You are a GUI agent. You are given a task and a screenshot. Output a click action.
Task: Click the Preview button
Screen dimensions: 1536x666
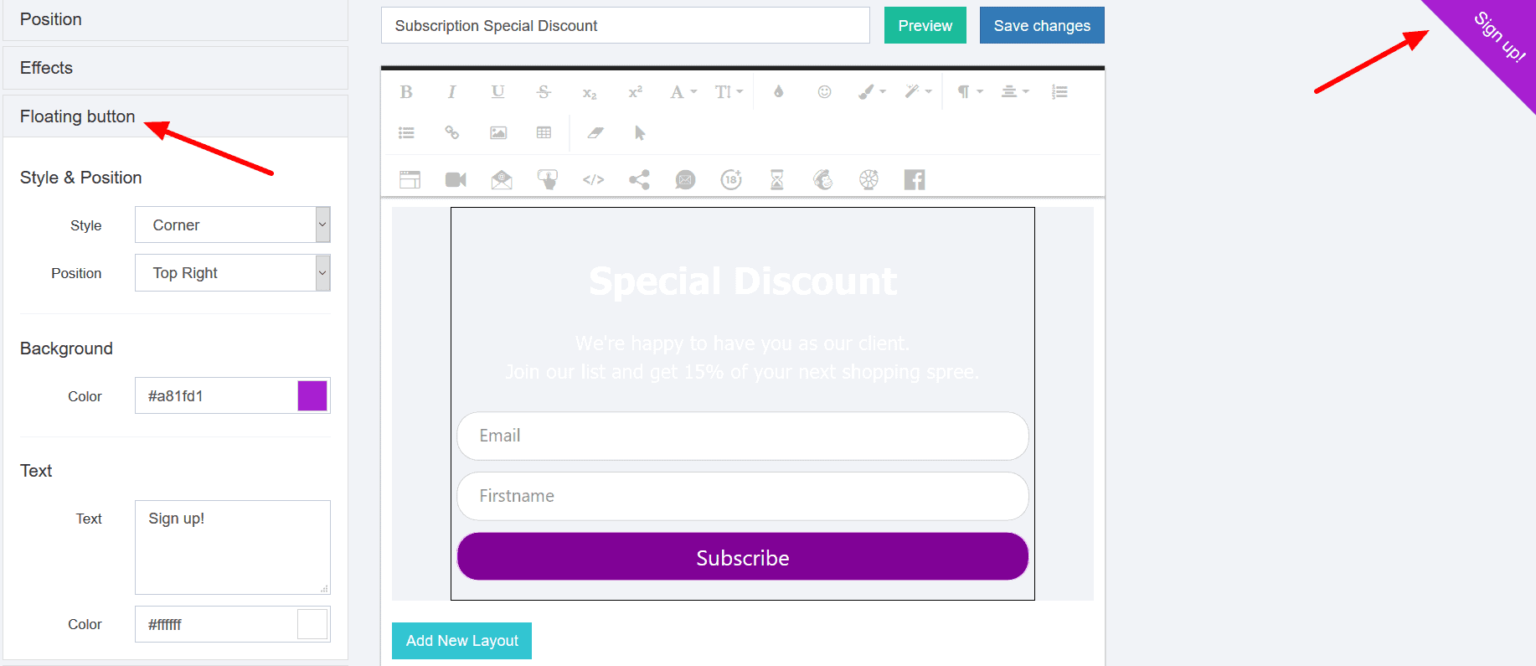[x=925, y=26]
